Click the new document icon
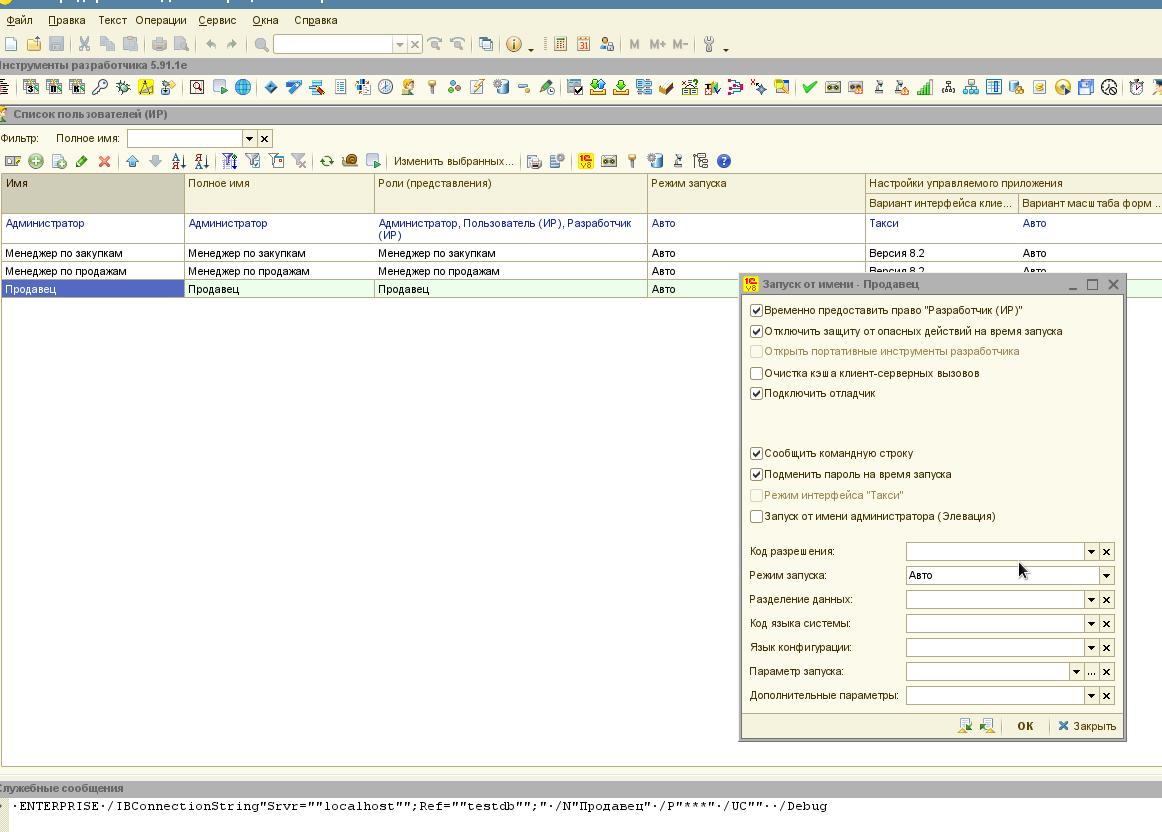This screenshot has width=1162, height=832. 11,44
